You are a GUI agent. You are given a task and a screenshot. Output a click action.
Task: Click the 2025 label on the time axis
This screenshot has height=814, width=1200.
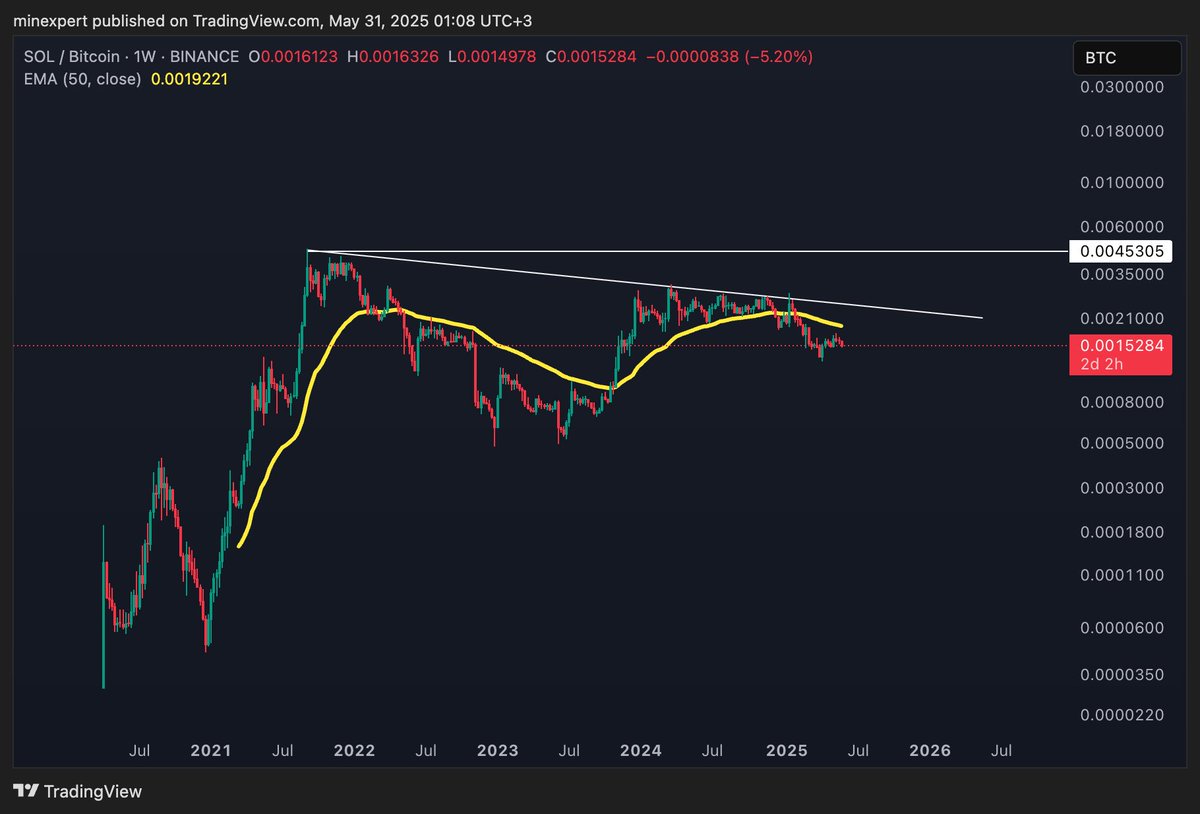tap(786, 750)
